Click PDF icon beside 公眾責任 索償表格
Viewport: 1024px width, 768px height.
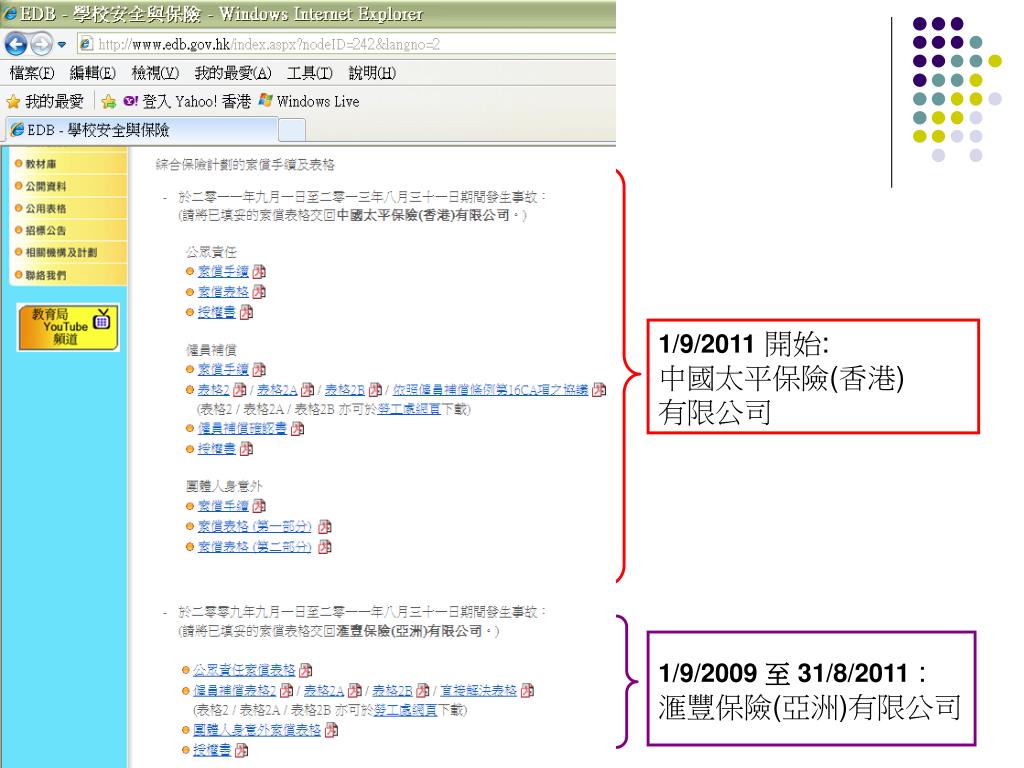[x=259, y=292]
